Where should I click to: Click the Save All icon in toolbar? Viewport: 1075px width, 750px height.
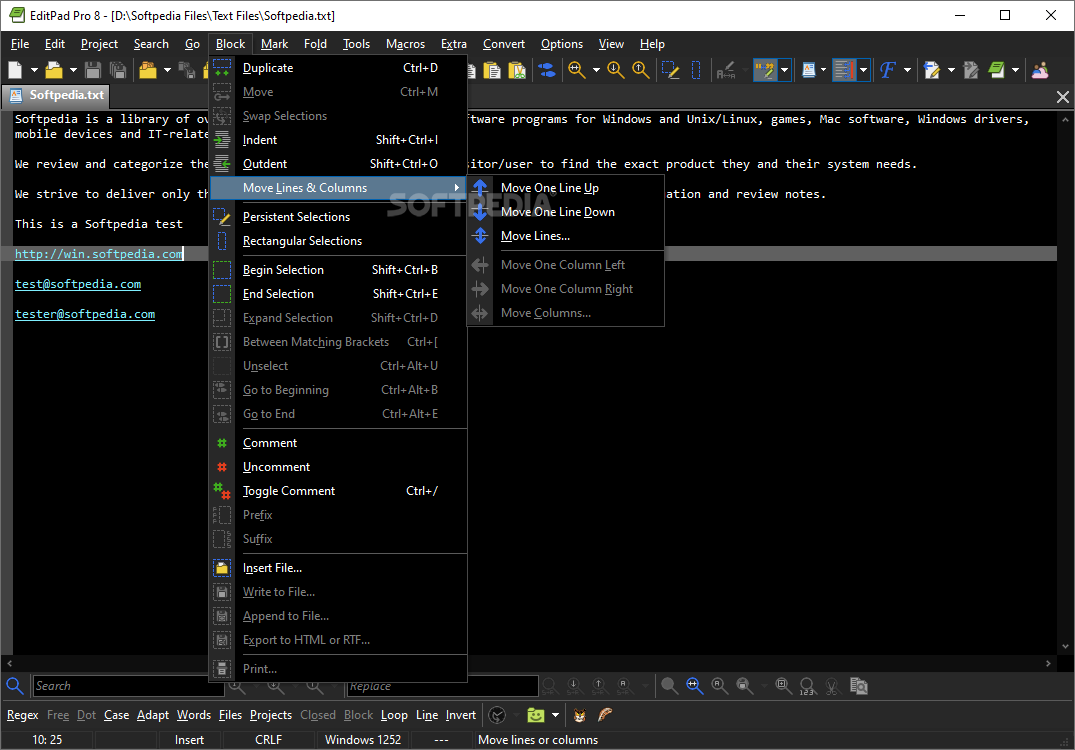[118, 70]
